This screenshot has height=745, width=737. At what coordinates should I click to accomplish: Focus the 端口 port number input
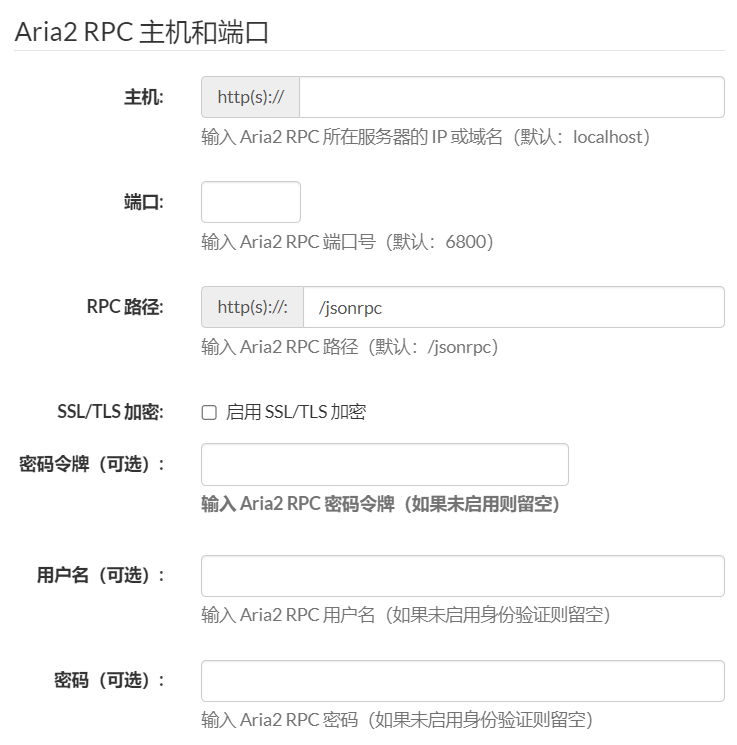pyautogui.click(x=250, y=202)
